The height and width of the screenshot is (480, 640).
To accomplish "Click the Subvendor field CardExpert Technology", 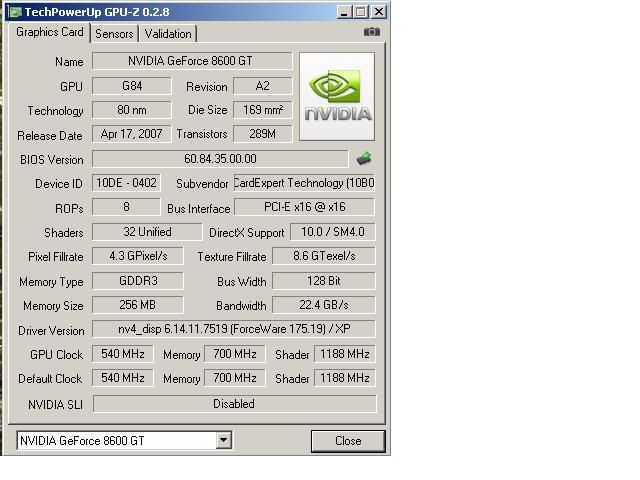I will pos(304,183).
